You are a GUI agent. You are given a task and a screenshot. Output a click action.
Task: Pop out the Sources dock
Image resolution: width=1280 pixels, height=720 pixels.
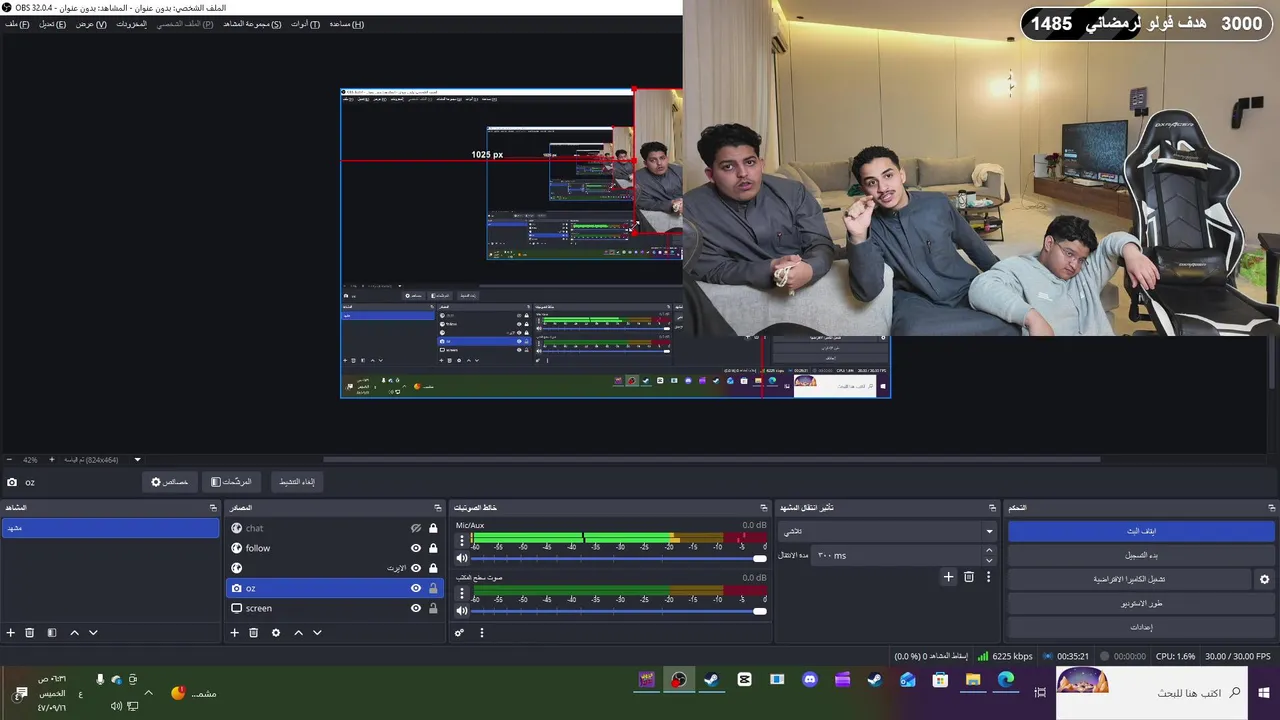437,508
